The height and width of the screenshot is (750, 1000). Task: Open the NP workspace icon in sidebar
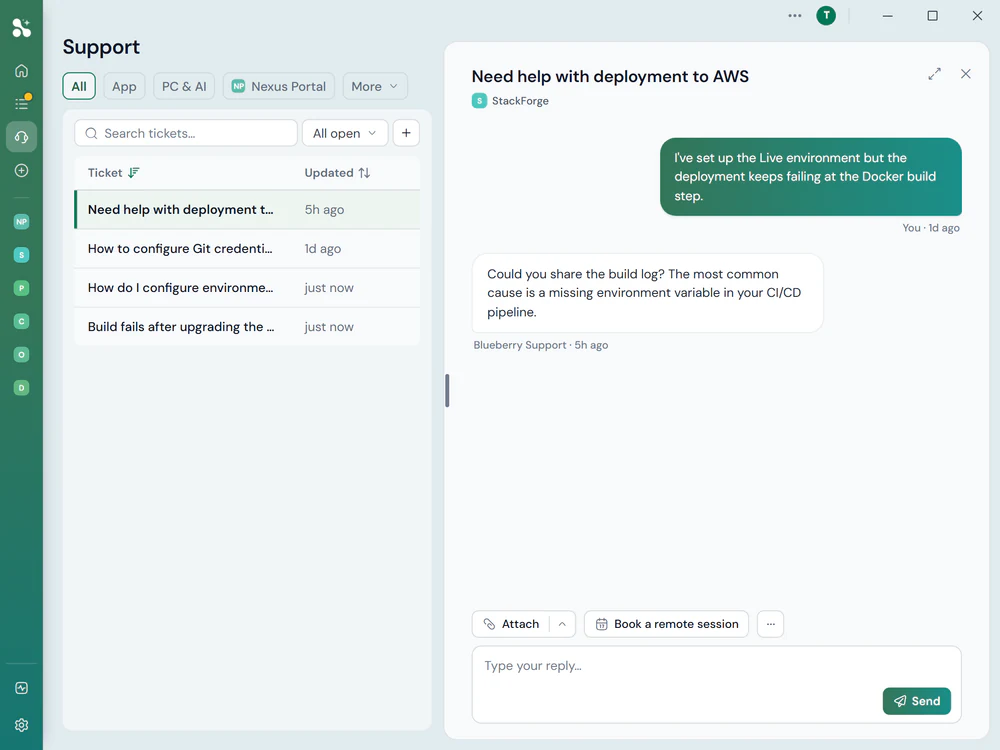click(x=21, y=222)
